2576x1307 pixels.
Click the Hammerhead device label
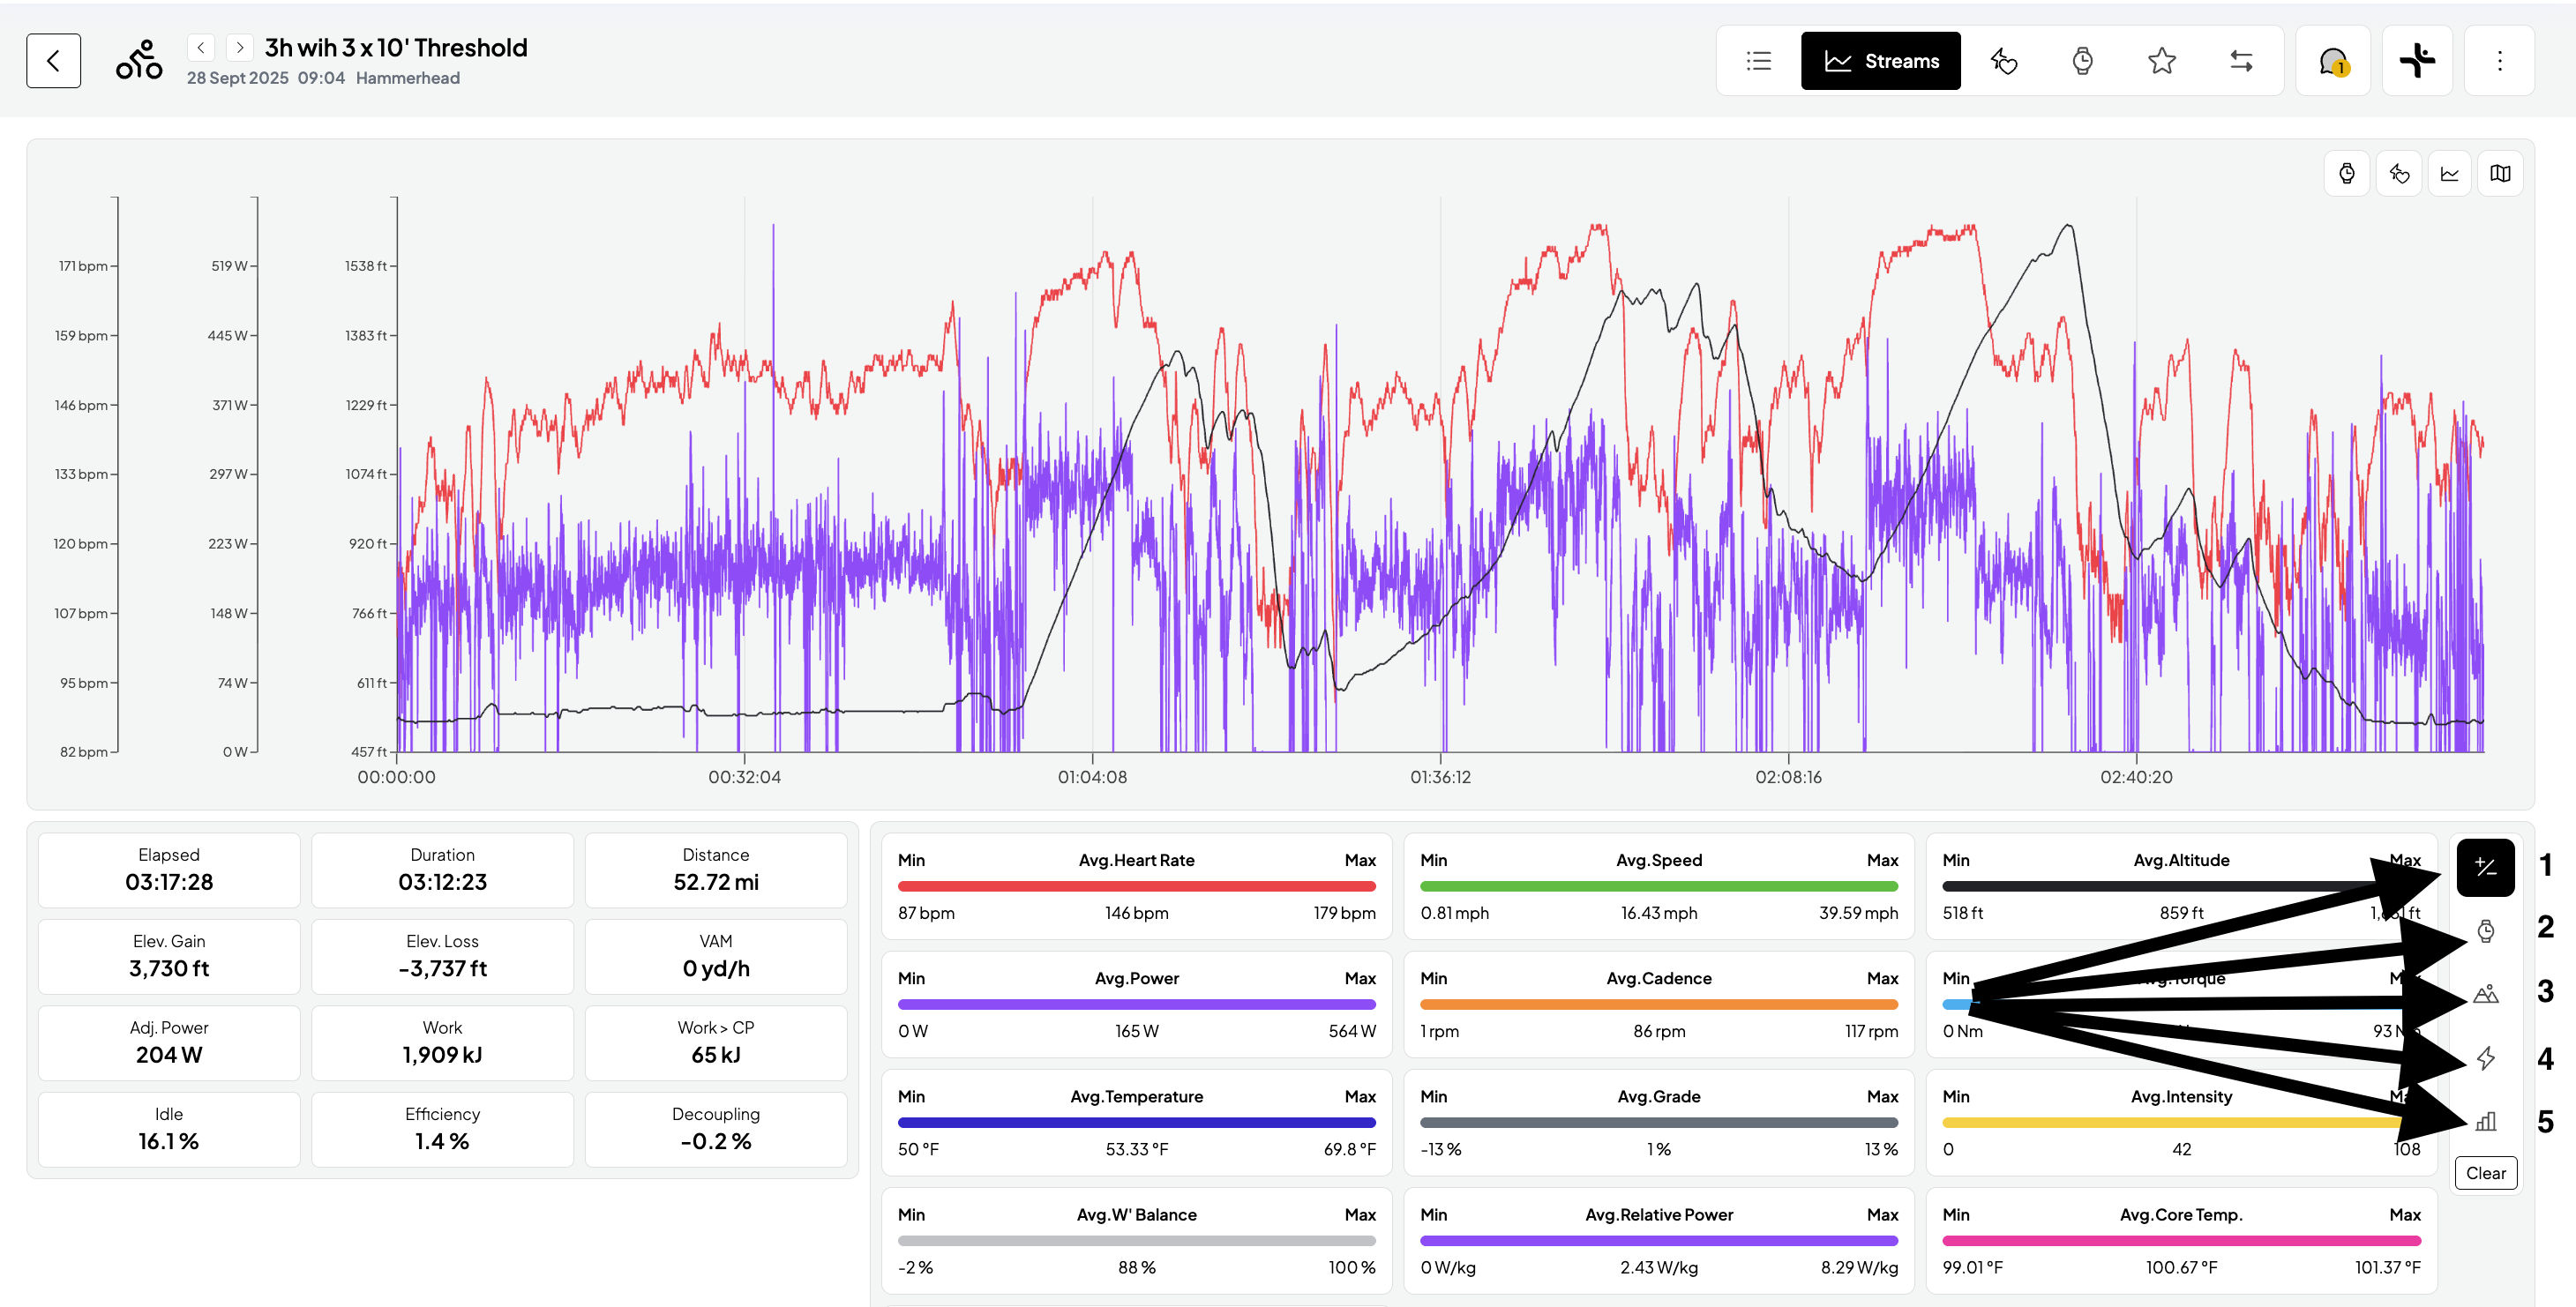coord(407,78)
